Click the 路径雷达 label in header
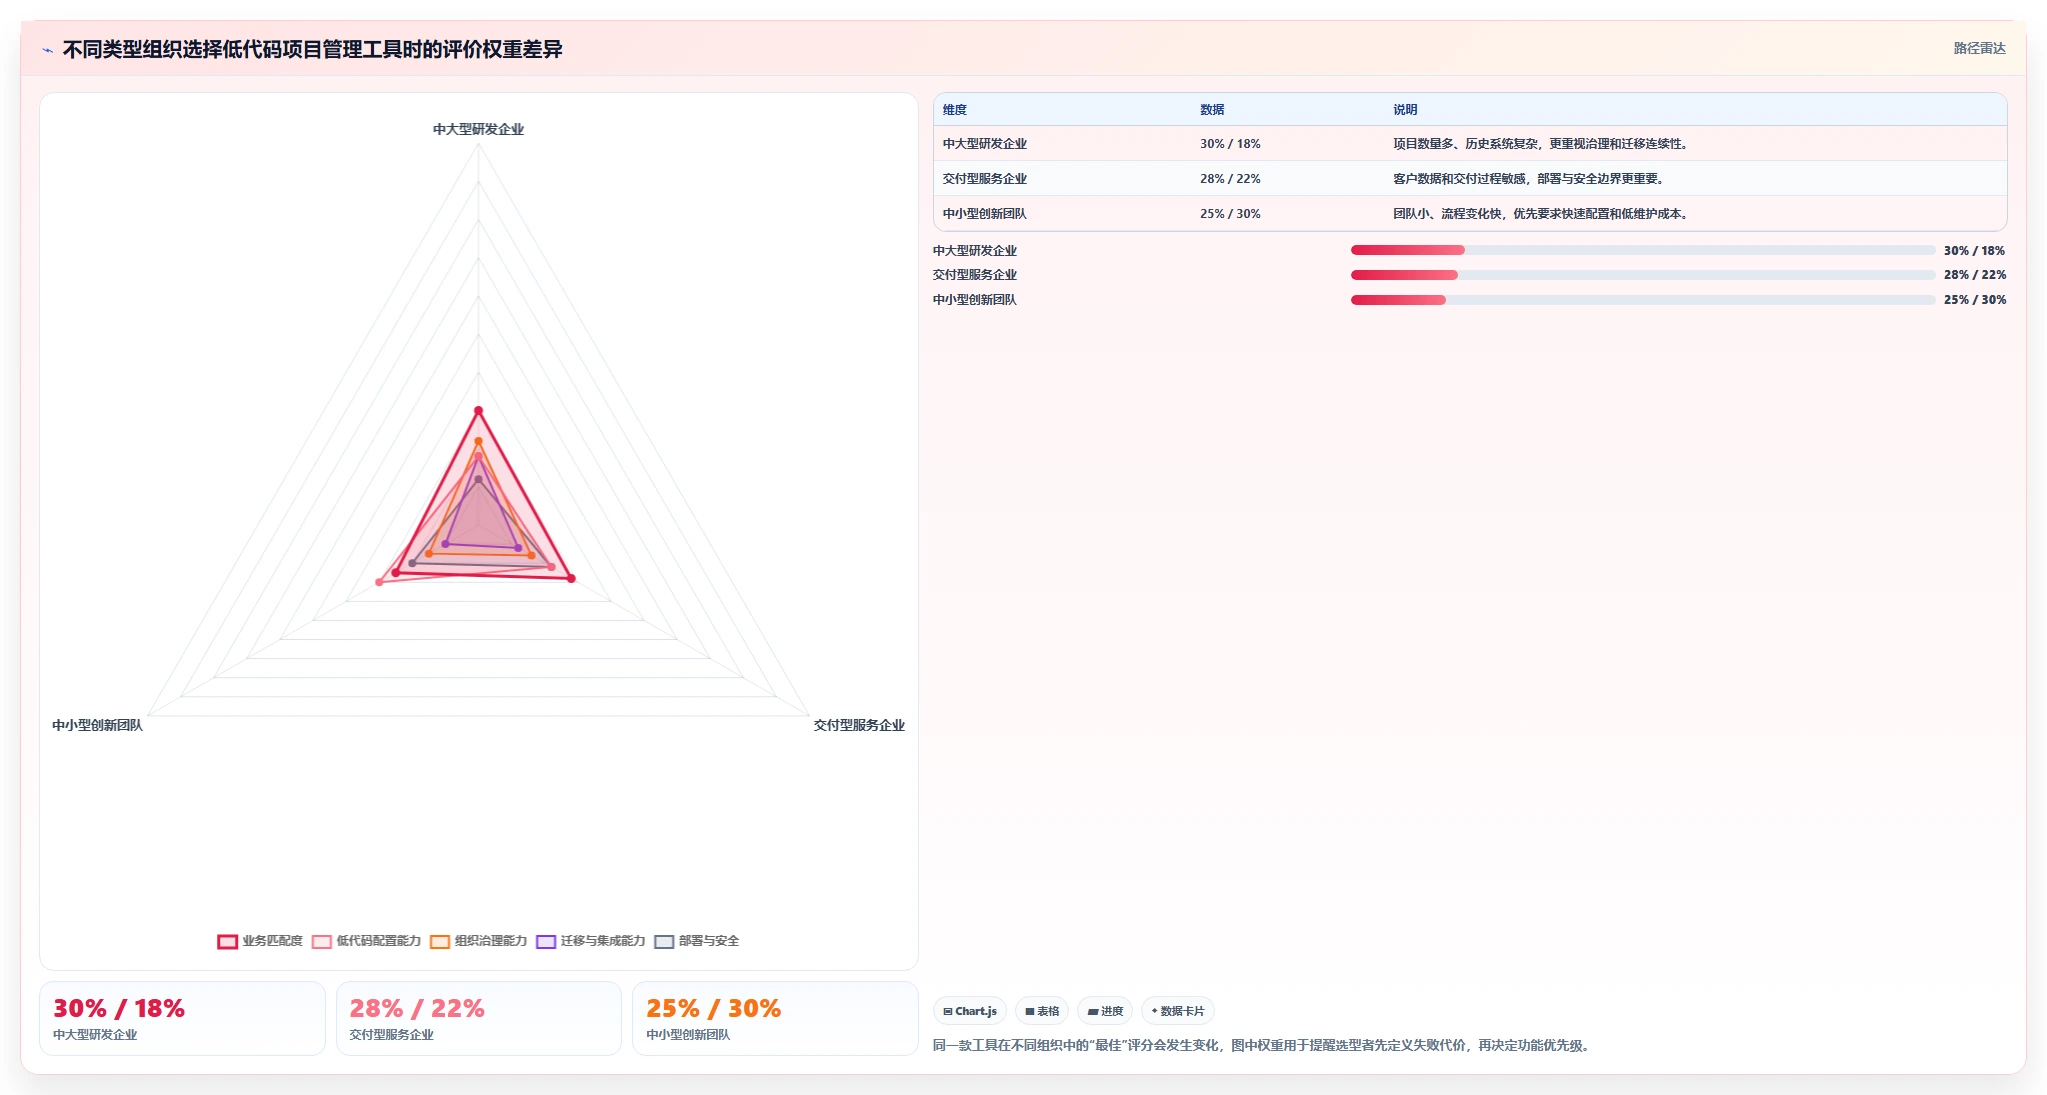 1979,48
